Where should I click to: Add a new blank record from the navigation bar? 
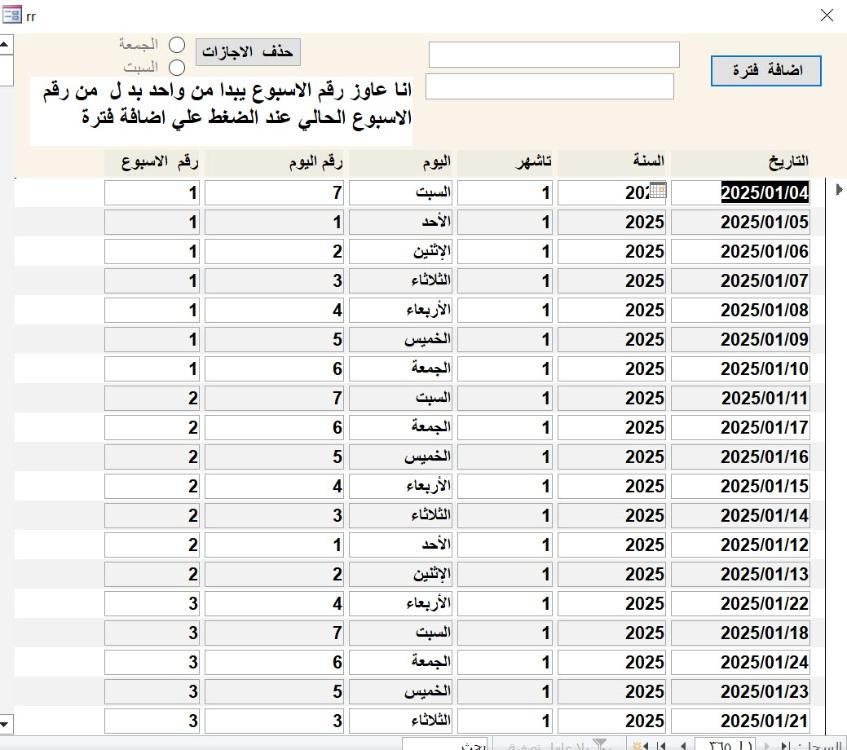[x=641, y=746]
